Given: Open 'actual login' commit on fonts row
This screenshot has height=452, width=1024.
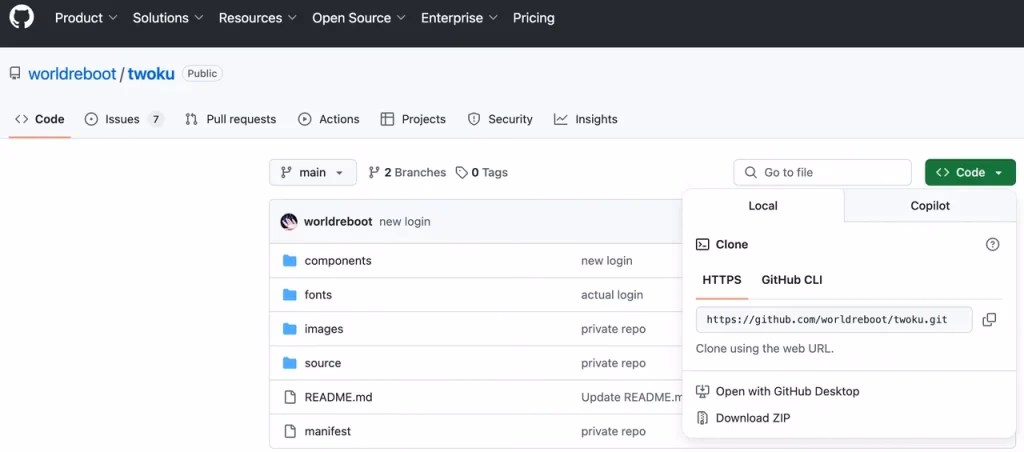Looking at the screenshot, I should coord(612,295).
